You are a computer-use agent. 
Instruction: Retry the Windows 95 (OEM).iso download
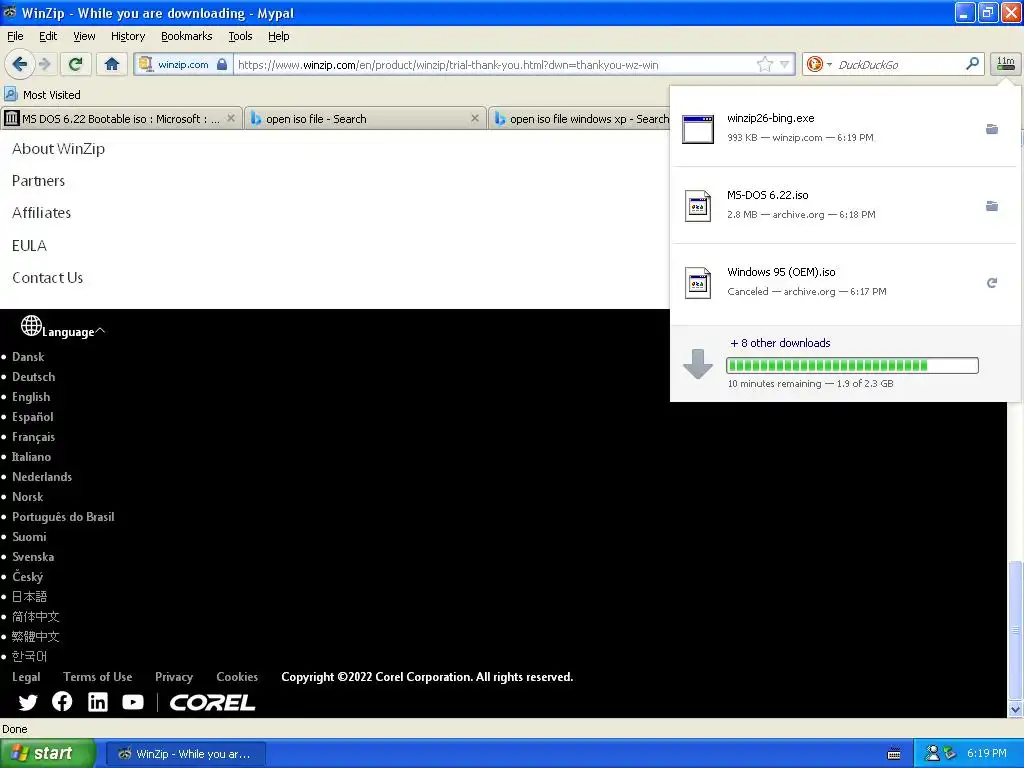[x=991, y=283]
